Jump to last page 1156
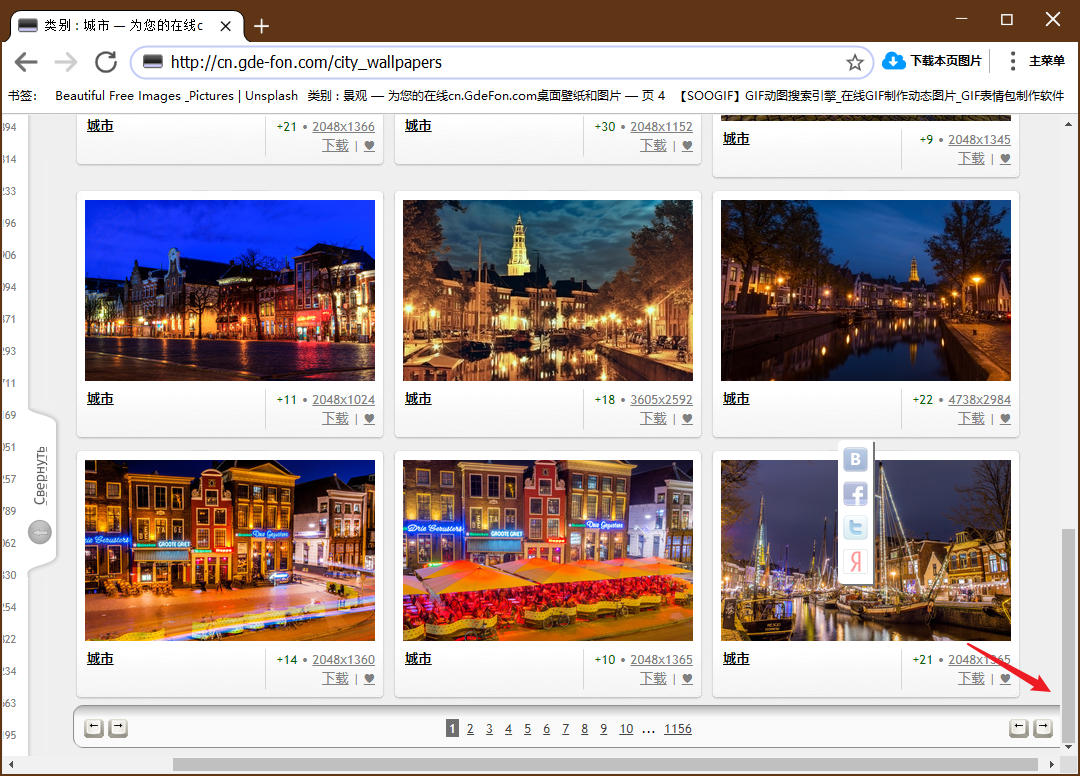This screenshot has height=776, width=1080. [678, 728]
